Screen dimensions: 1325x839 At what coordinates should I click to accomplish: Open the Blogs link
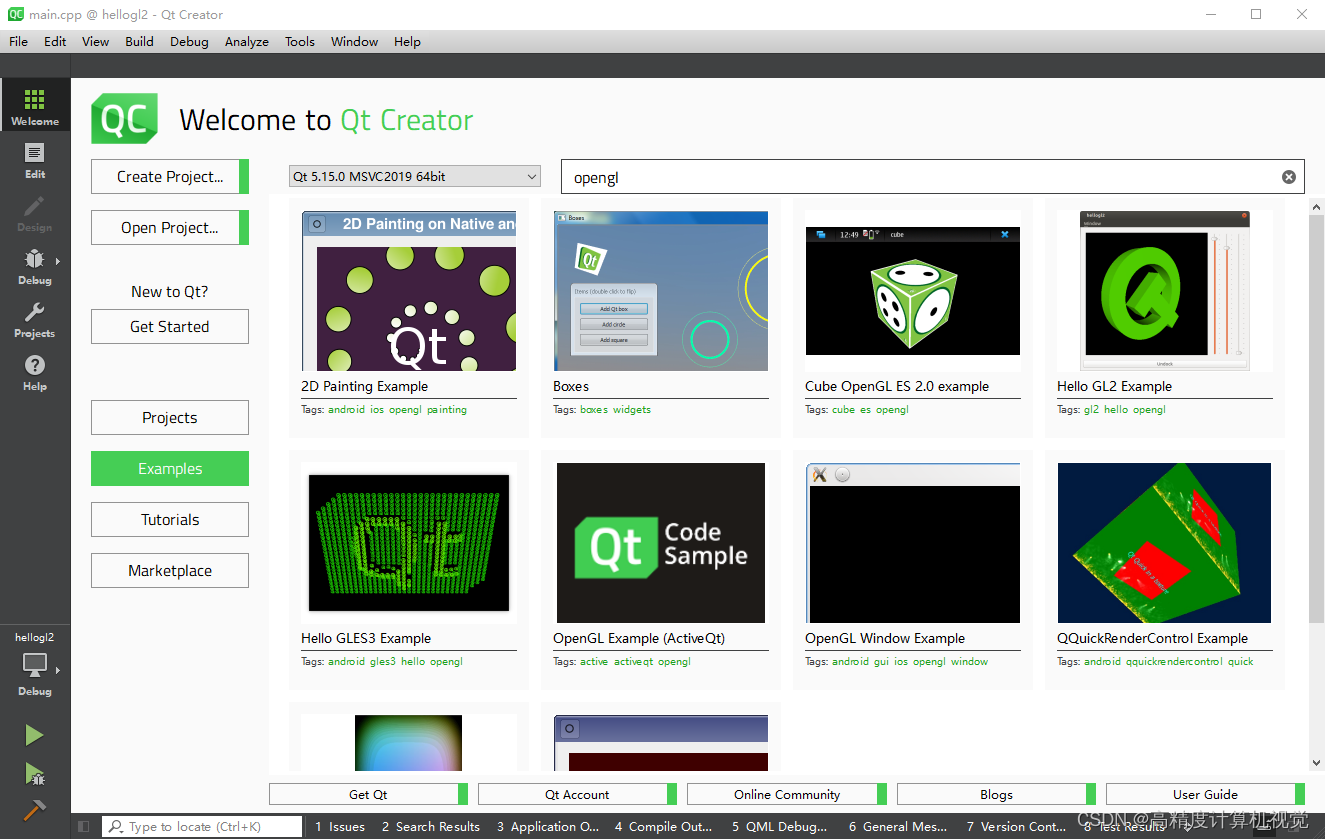pos(996,794)
